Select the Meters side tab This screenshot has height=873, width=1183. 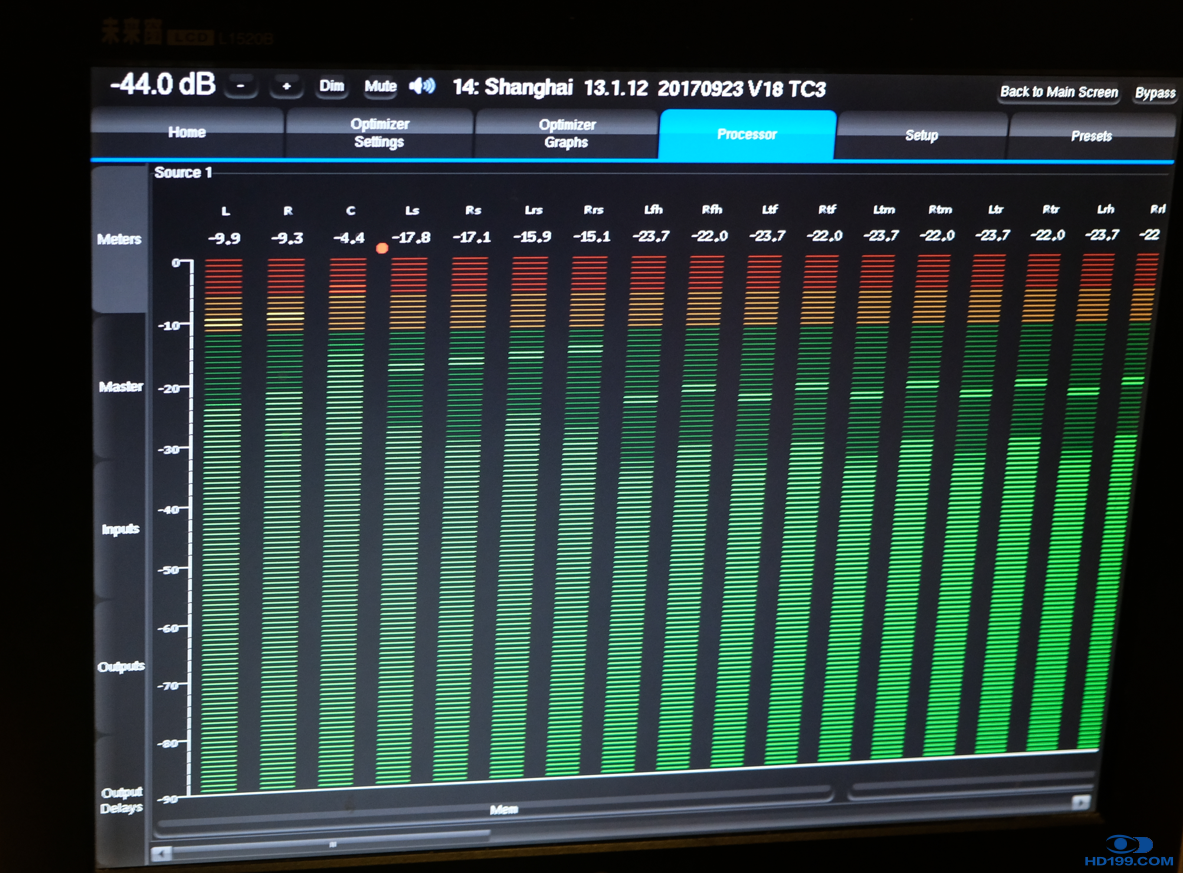(x=119, y=240)
